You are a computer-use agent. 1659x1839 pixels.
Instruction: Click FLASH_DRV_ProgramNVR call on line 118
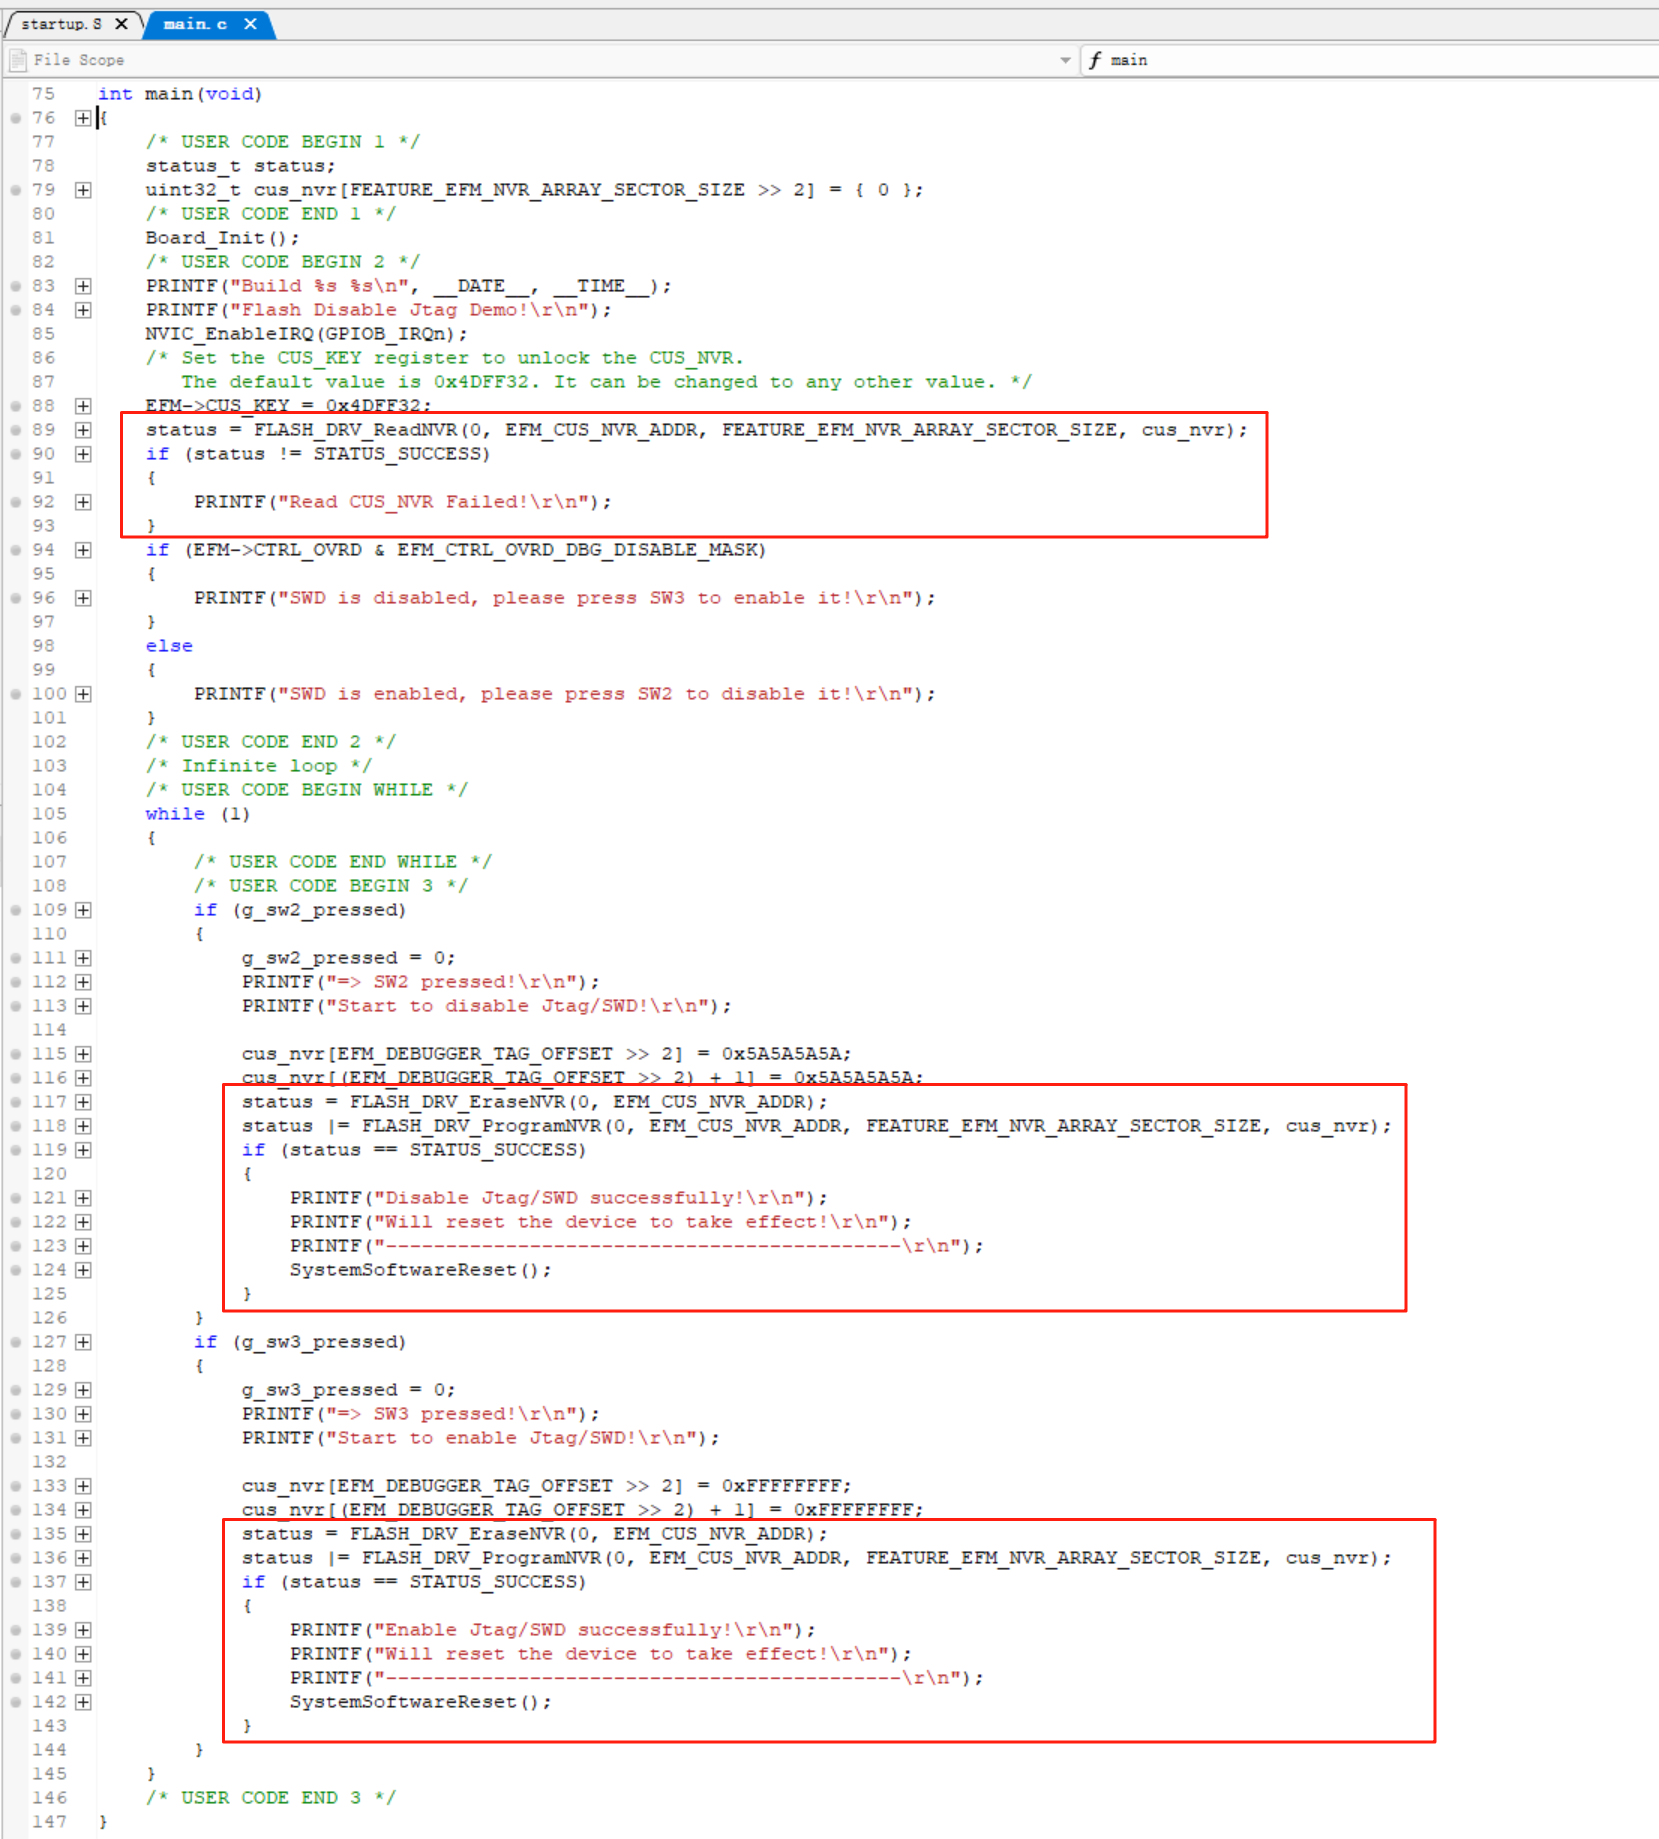tap(877, 1126)
